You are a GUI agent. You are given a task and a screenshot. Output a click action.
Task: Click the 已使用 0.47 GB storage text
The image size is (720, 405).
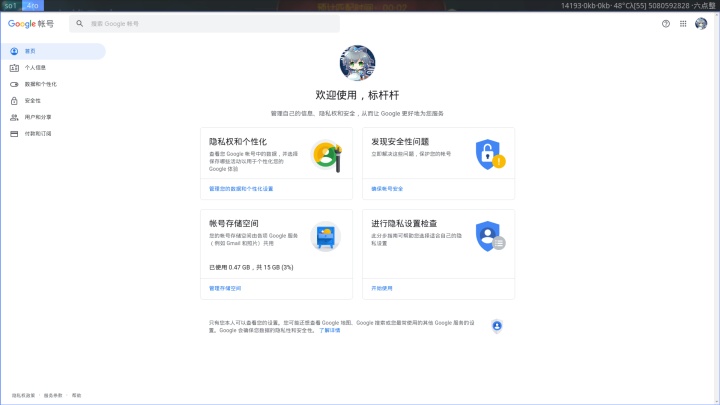click(251, 267)
